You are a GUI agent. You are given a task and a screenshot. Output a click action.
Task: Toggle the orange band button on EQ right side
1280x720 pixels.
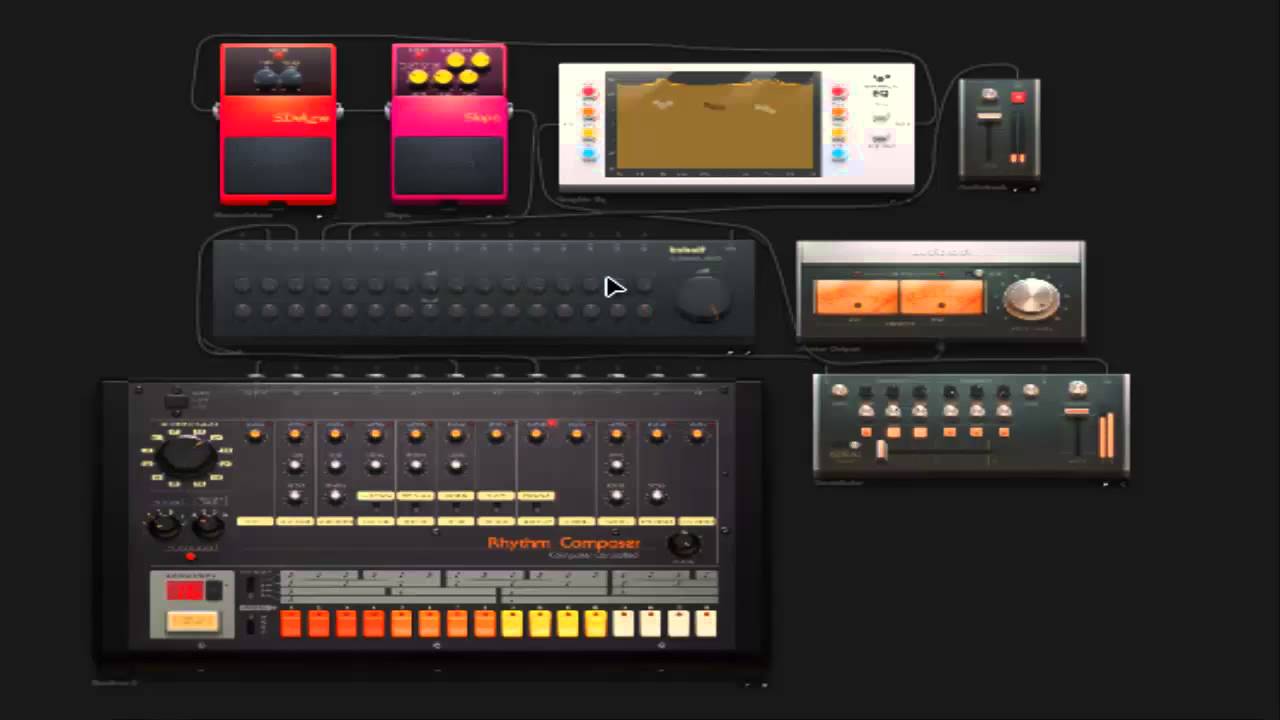[x=839, y=112]
